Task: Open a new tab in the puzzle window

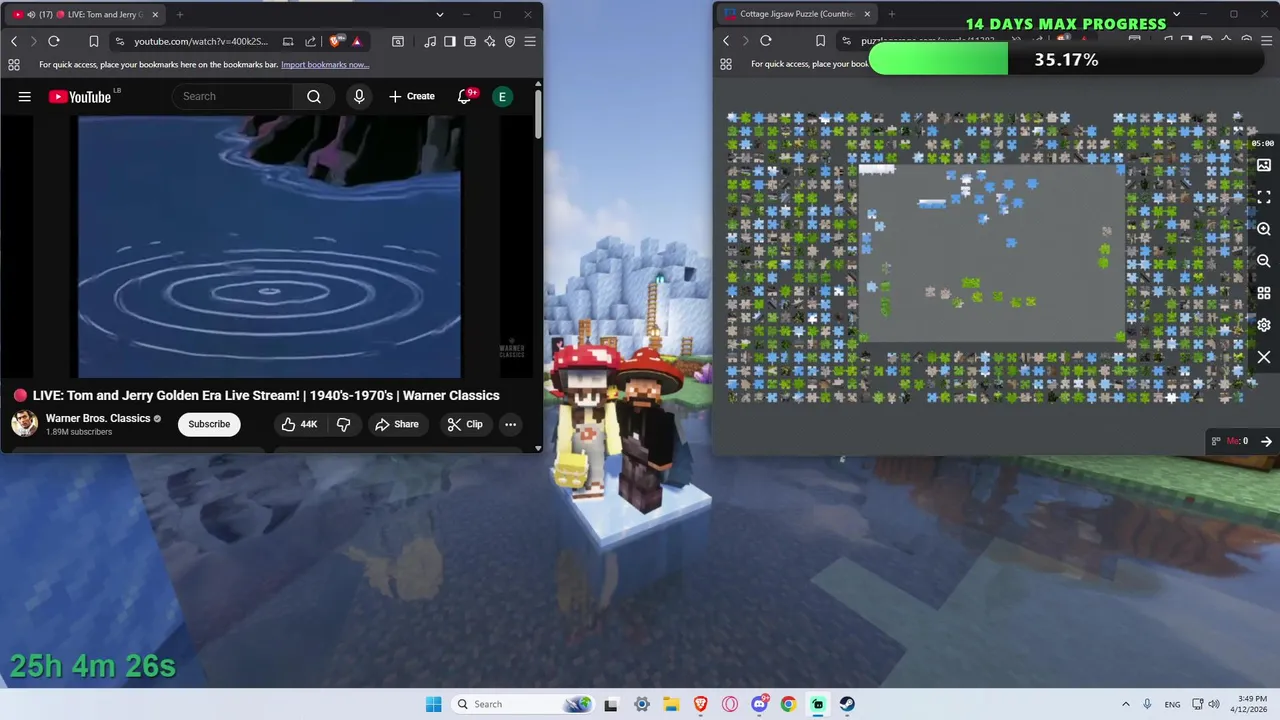Action: tap(892, 15)
